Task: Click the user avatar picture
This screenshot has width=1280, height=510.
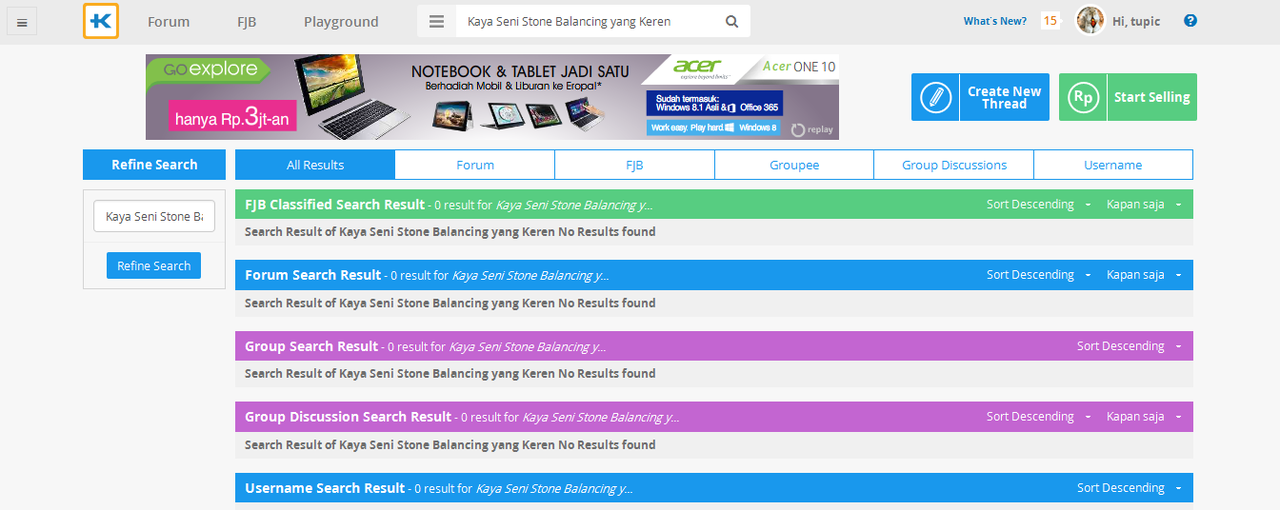Action: [1090, 21]
